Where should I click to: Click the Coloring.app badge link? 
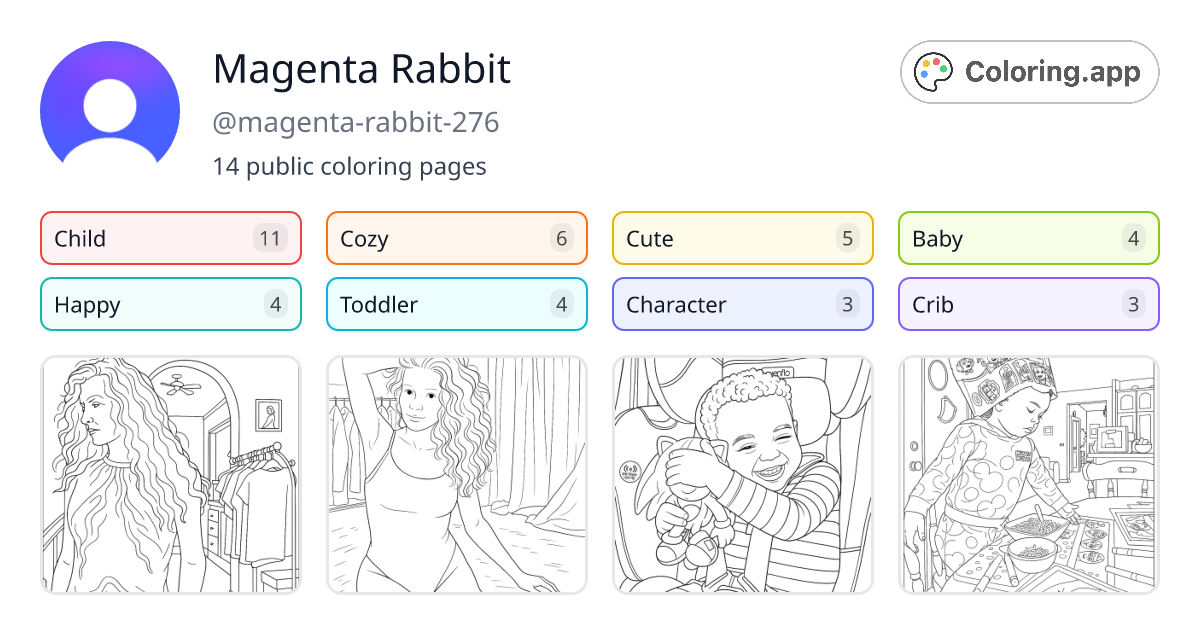1029,71
